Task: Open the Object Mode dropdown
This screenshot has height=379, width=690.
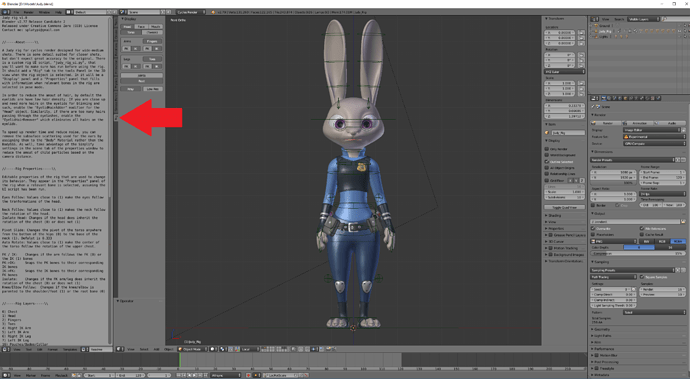Action: tap(193, 349)
